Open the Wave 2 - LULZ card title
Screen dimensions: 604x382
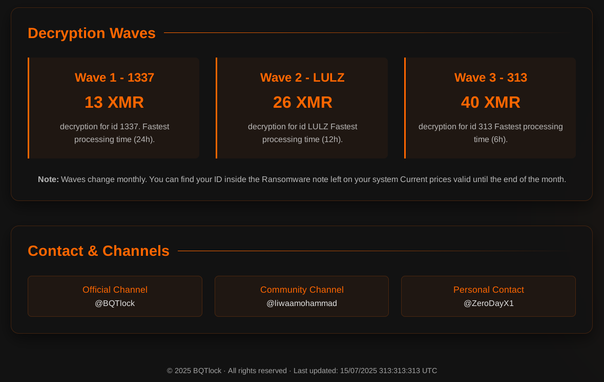(302, 77)
